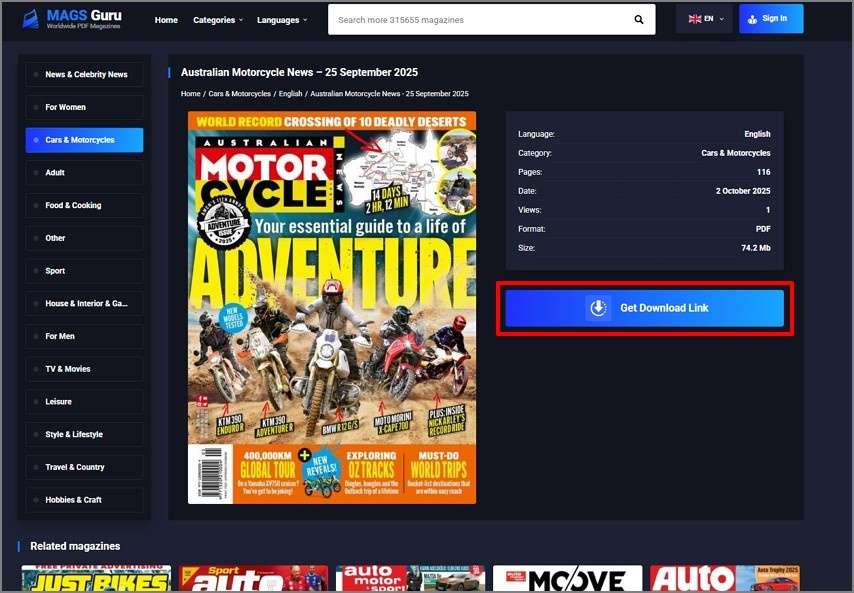Screen dimensions: 854x593
Task: Click the search magnifier icon
Action: (639, 18)
